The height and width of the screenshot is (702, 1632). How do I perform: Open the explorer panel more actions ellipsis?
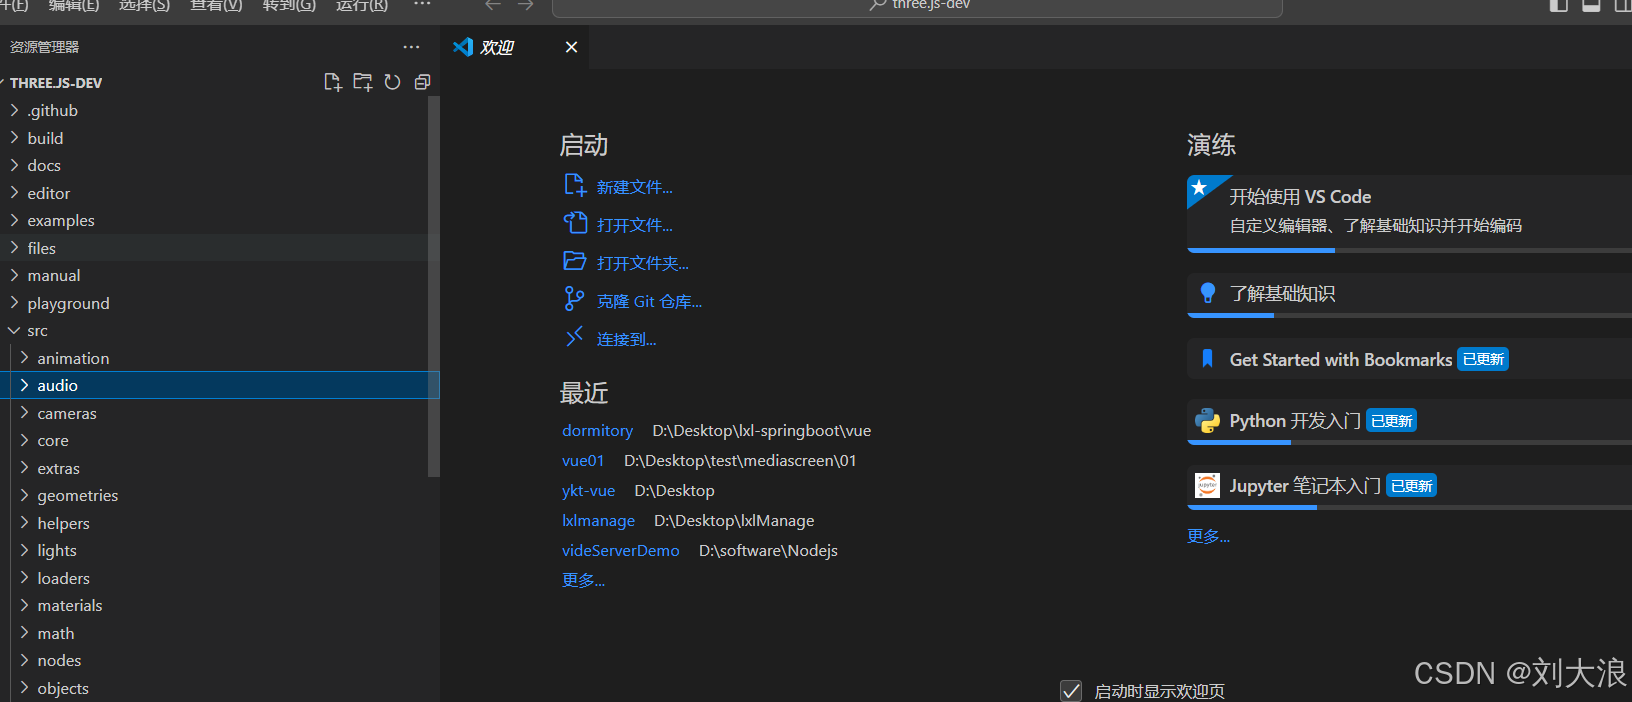(x=411, y=47)
